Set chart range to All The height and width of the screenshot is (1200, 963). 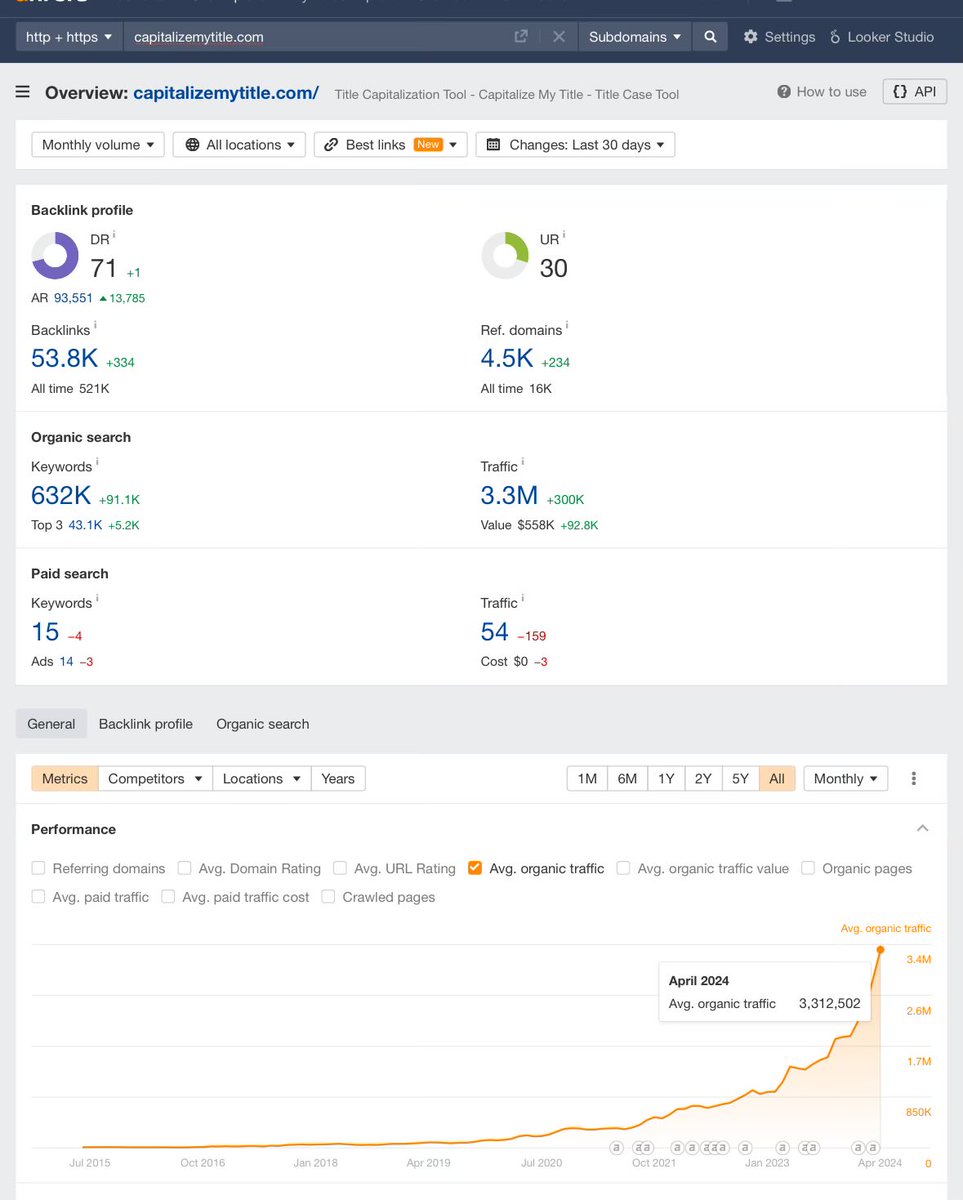pos(777,778)
